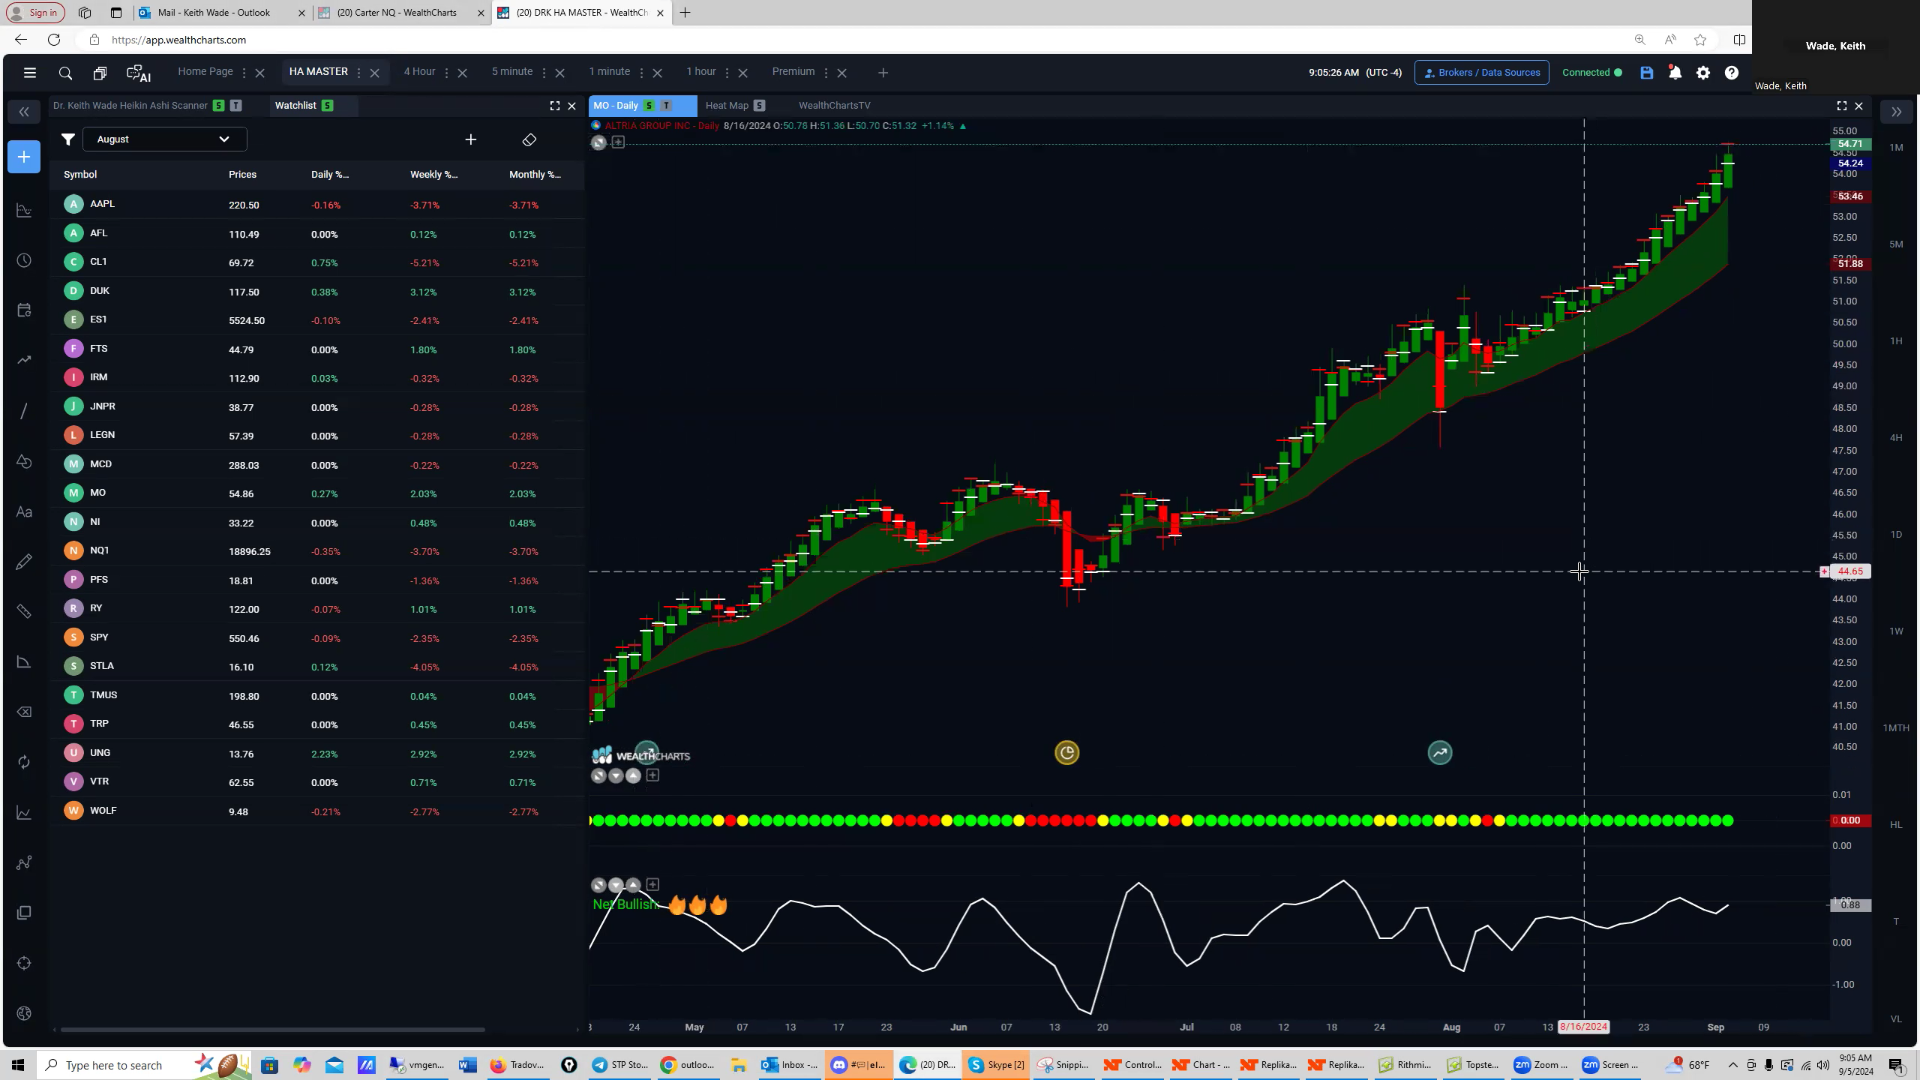Click the save layout floppy icon
1920x1080 pixels.
1647,73
